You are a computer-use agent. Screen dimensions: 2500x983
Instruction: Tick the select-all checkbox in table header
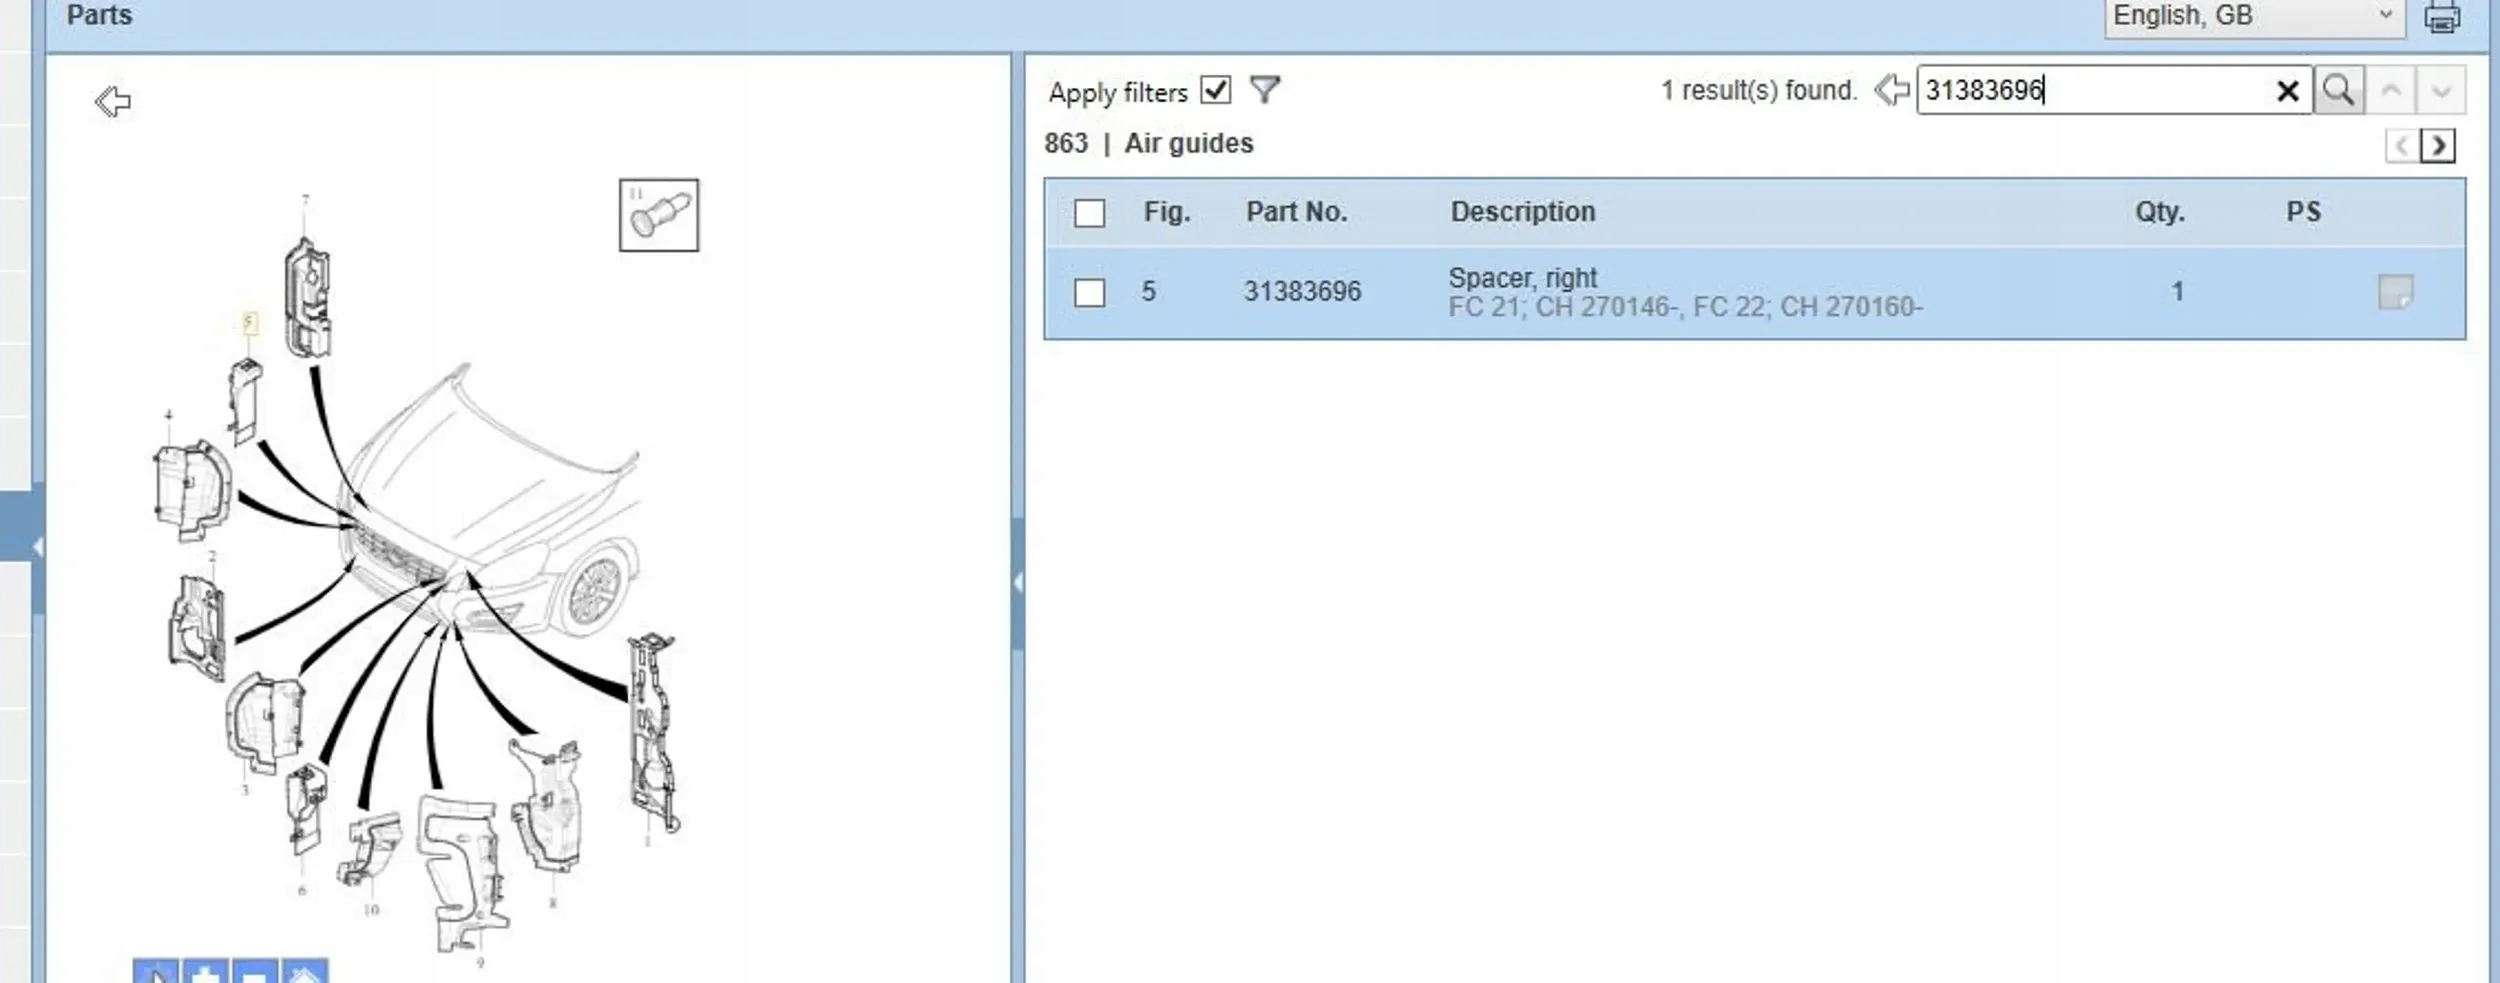tap(1089, 213)
